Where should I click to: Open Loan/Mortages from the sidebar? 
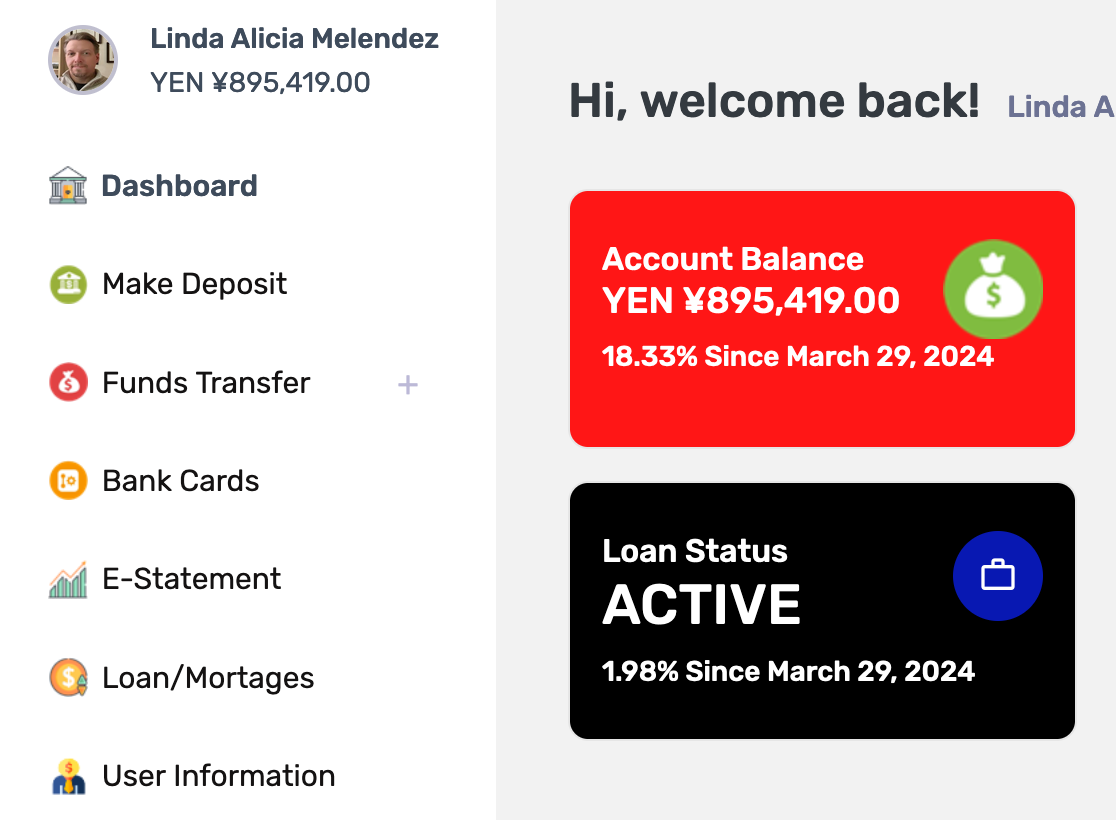pyautogui.click(x=208, y=678)
